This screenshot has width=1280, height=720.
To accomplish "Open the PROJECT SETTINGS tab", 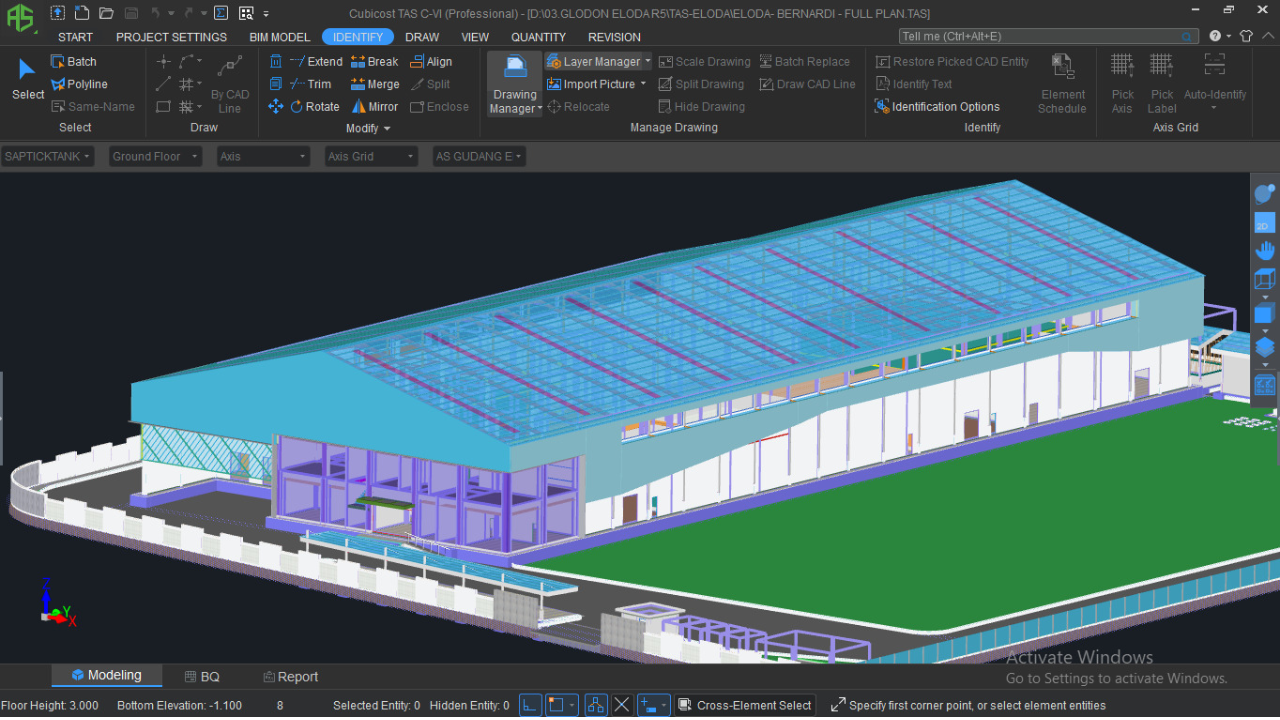I will 171,37.
